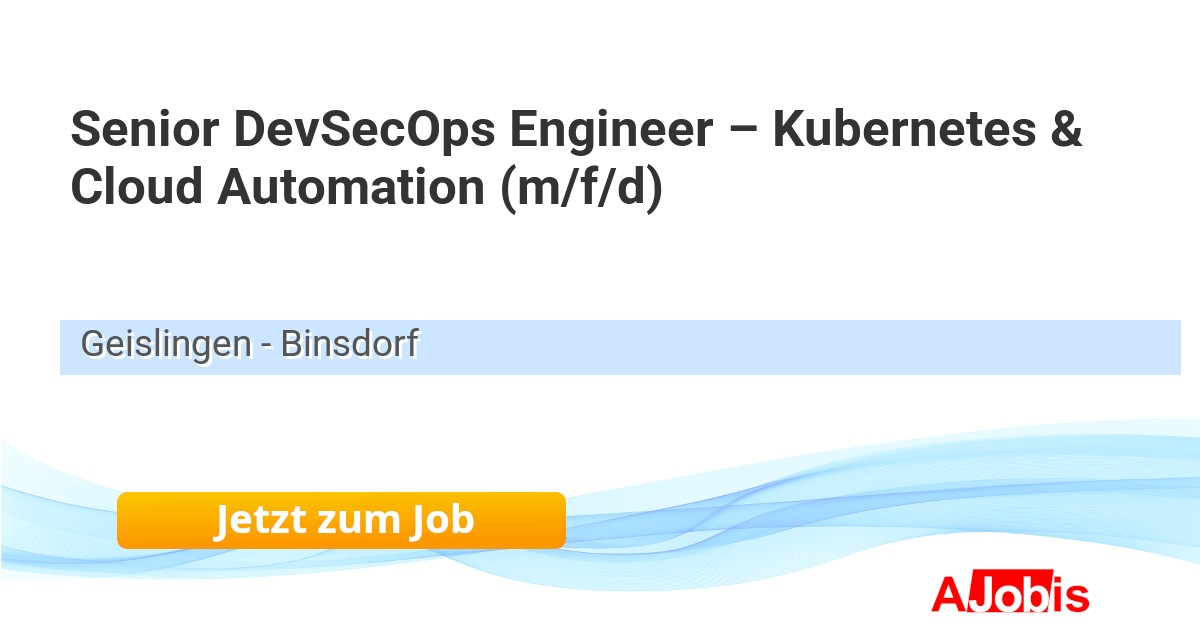Image resolution: width=1200 pixels, height=630 pixels.
Task: Click the empty light blue location bar area
Action: (x=800, y=347)
